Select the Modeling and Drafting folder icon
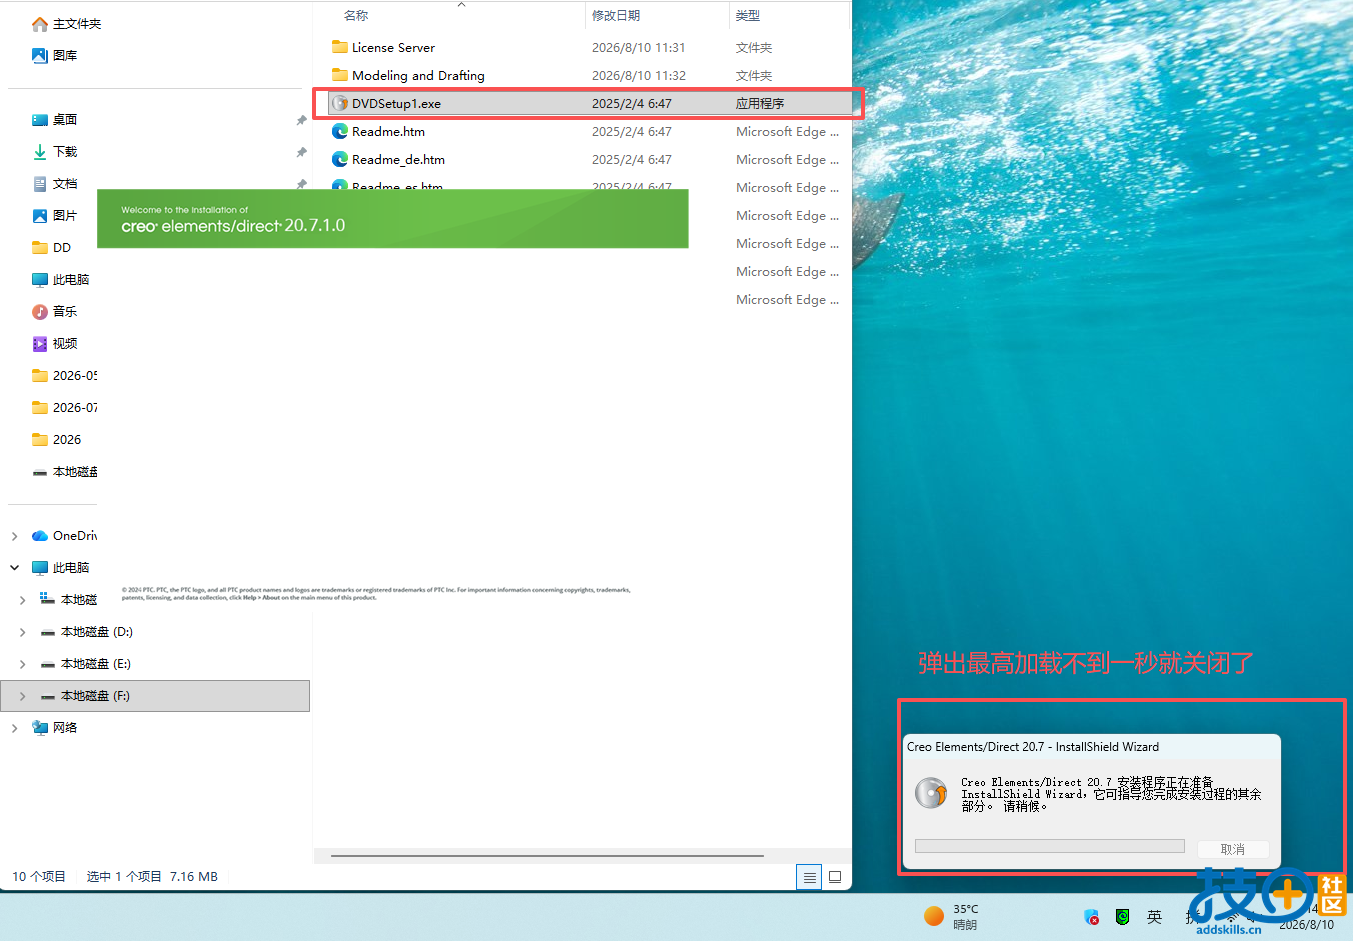Screen dimensions: 1353x941 point(340,75)
